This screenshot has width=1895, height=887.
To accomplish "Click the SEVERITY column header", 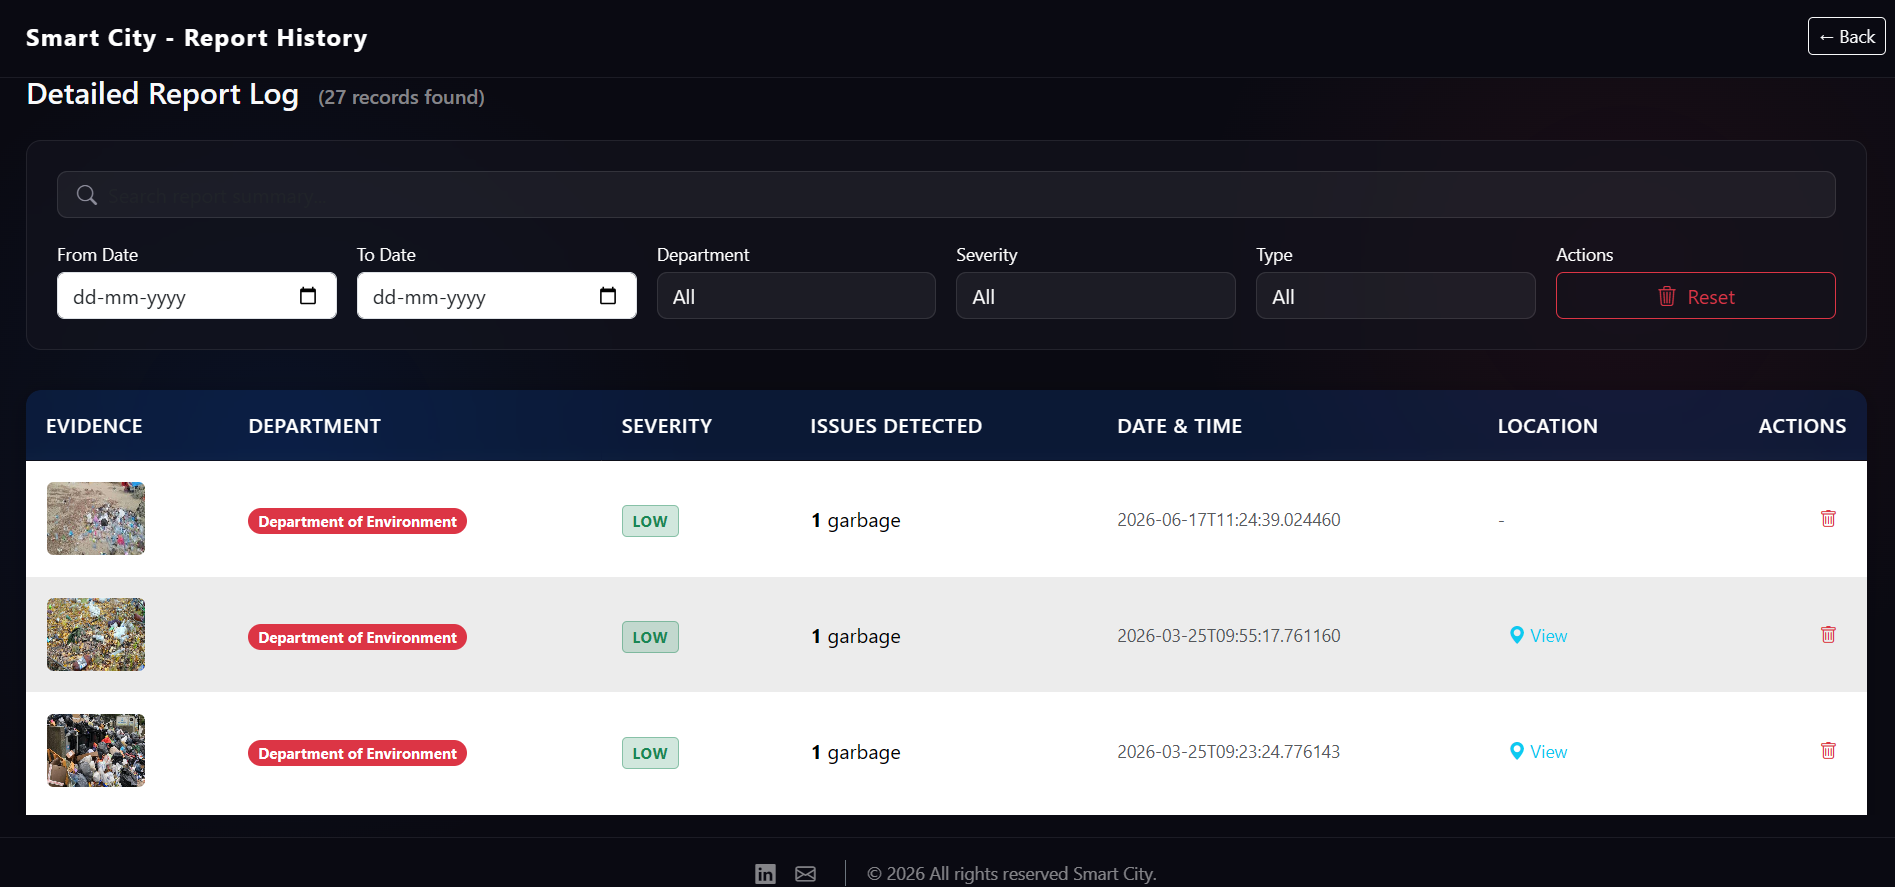I will click(x=667, y=426).
